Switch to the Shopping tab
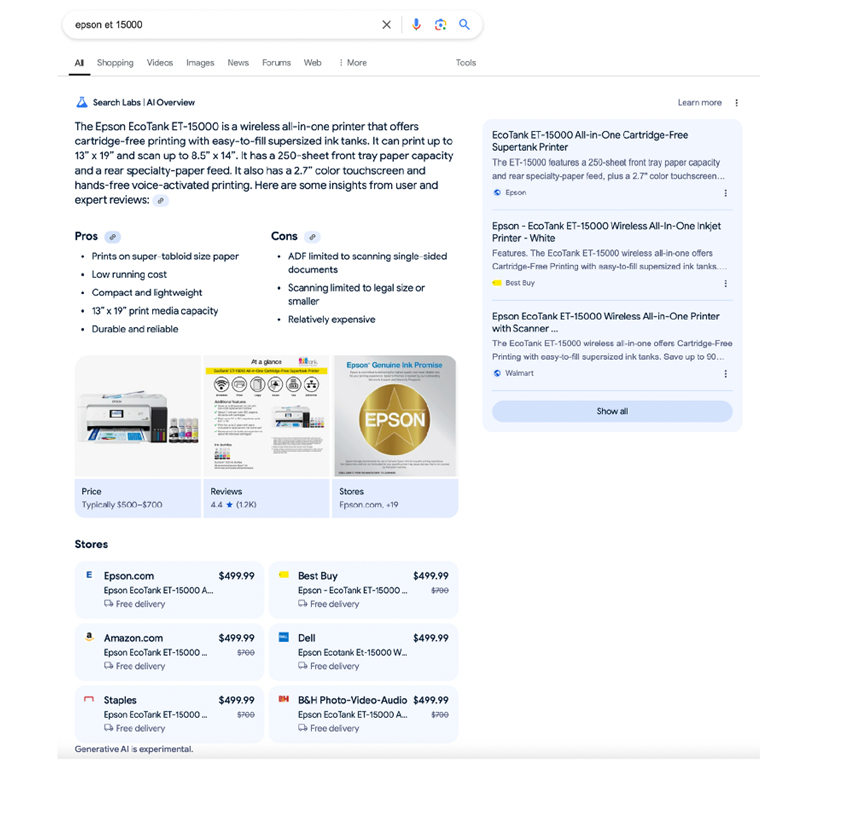The width and height of the screenshot is (852, 821). pyautogui.click(x=115, y=63)
